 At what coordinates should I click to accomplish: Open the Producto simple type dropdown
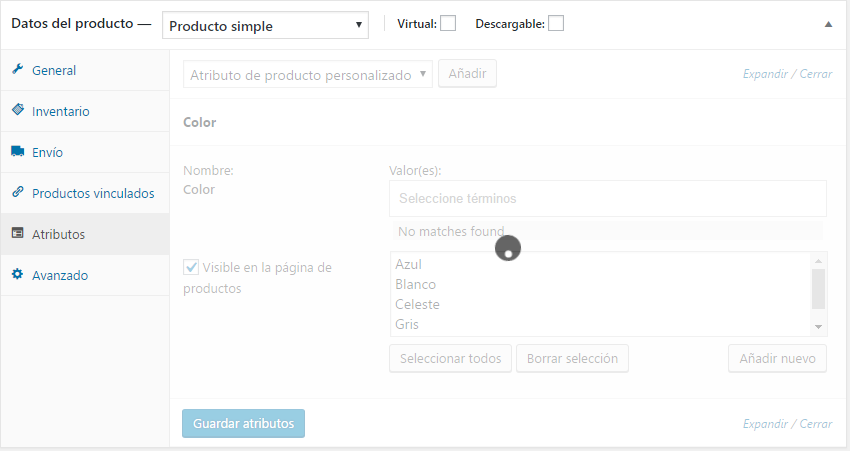click(x=265, y=25)
